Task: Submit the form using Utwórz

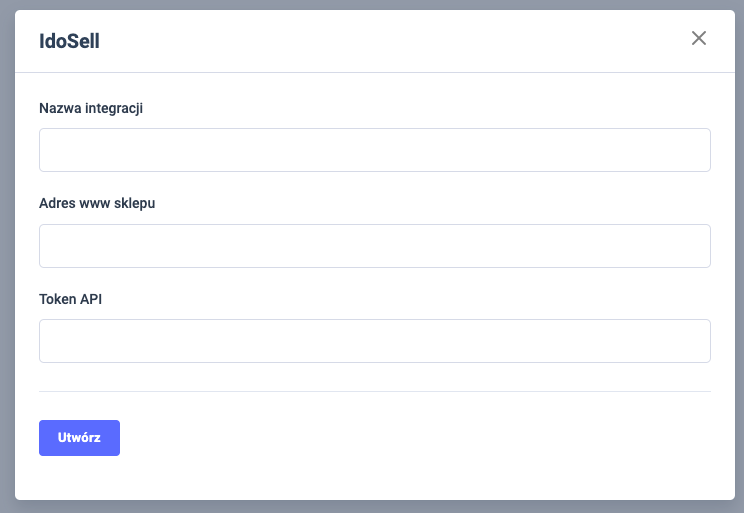Action: click(79, 438)
